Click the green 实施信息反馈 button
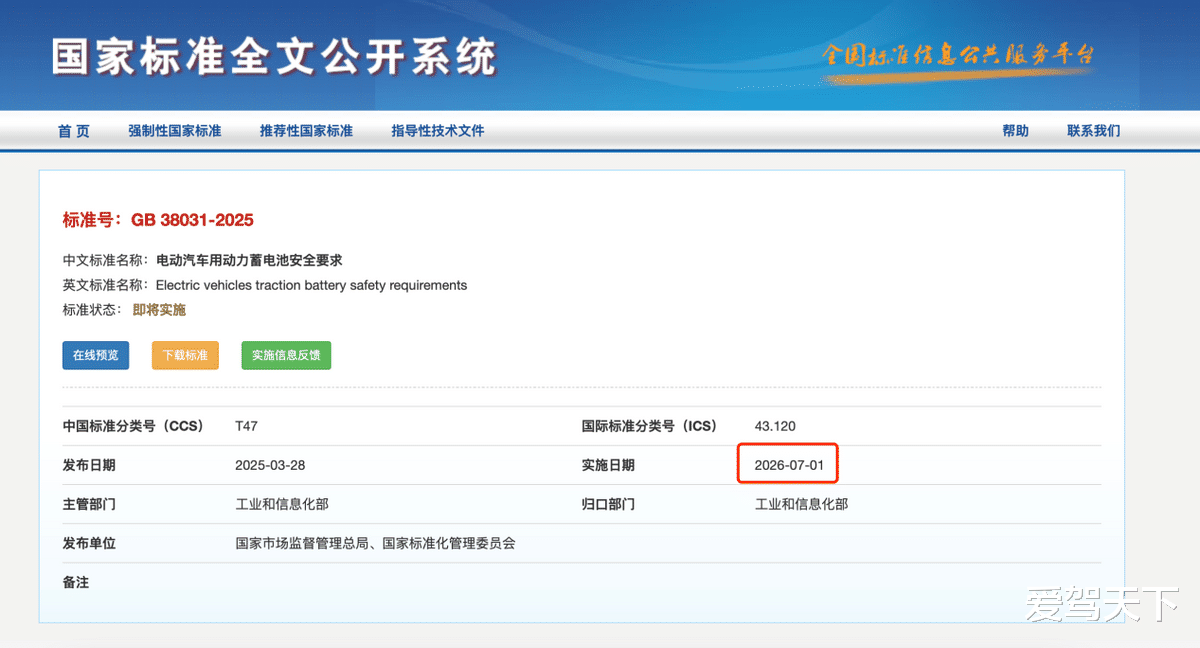1200x648 pixels. [x=286, y=355]
